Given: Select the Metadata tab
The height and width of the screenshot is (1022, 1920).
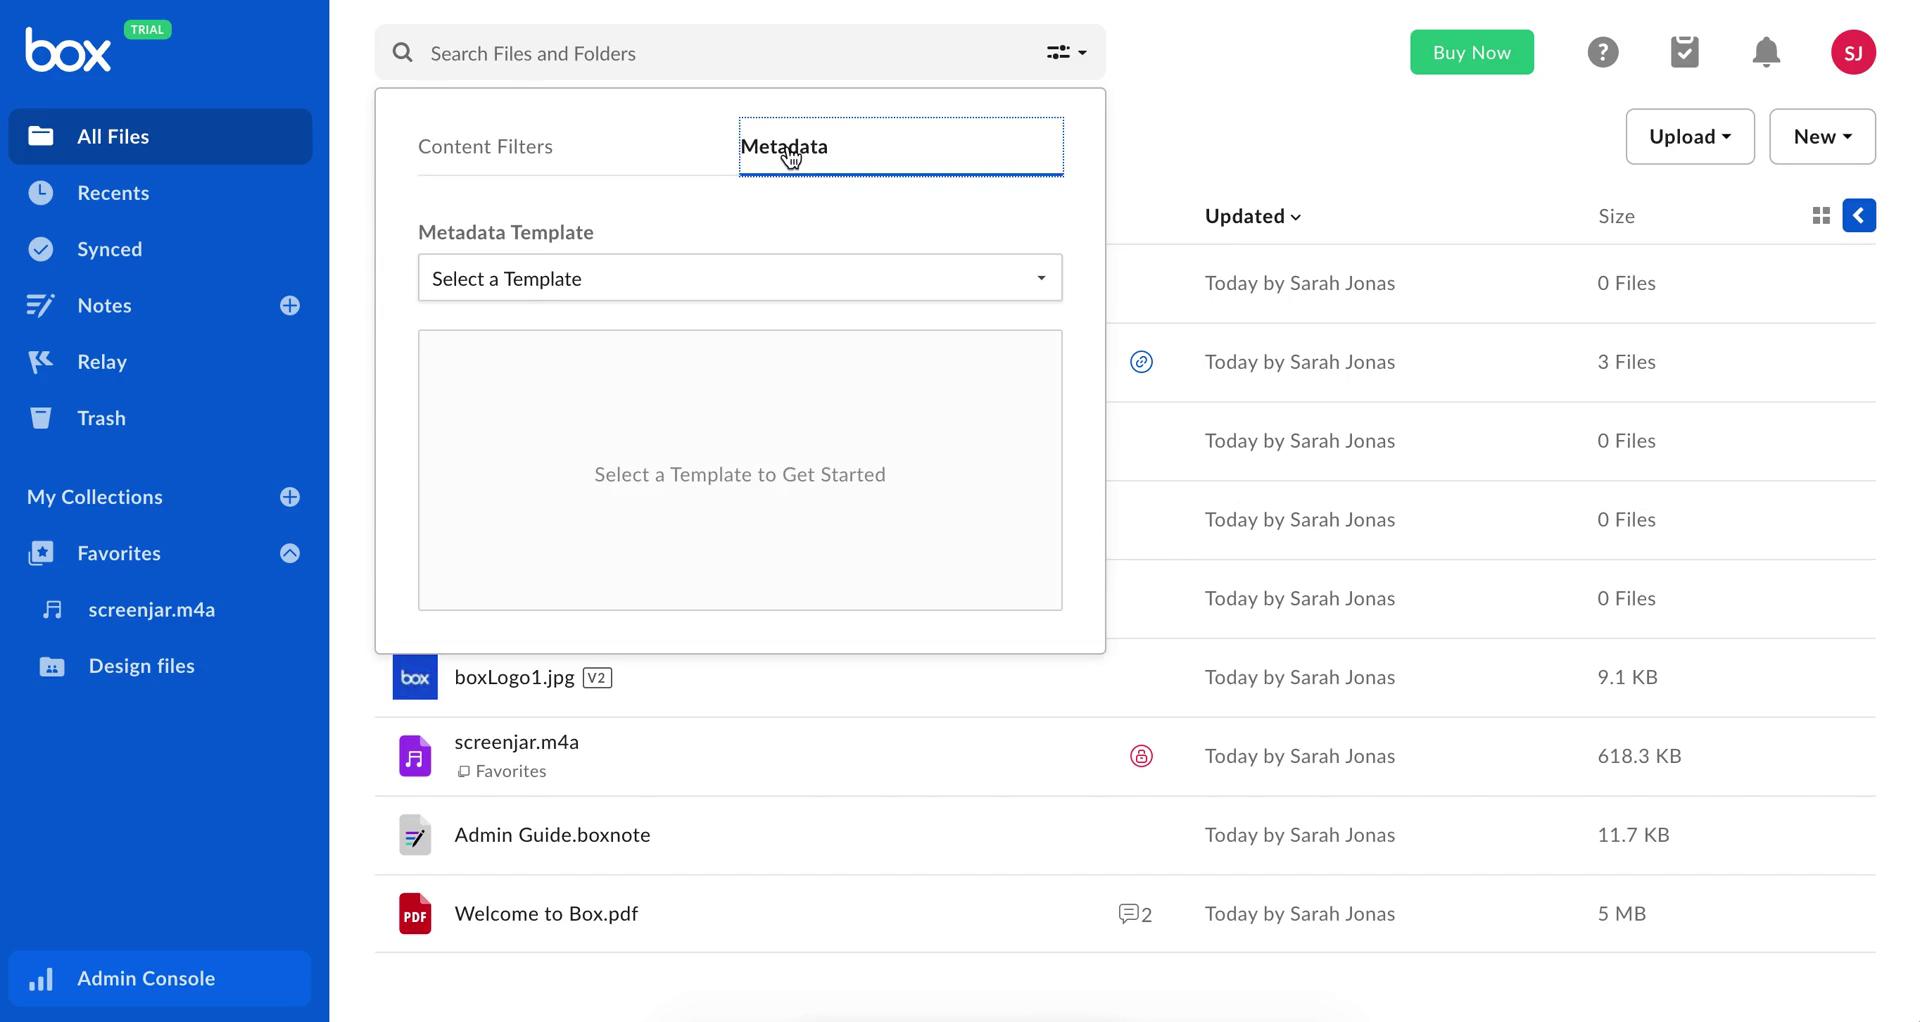Looking at the screenshot, I should click(x=900, y=146).
